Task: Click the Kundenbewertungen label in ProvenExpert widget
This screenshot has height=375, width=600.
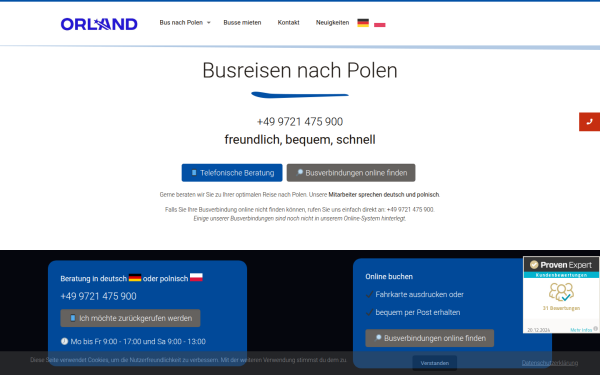Action: pyautogui.click(x=561, y=275)
